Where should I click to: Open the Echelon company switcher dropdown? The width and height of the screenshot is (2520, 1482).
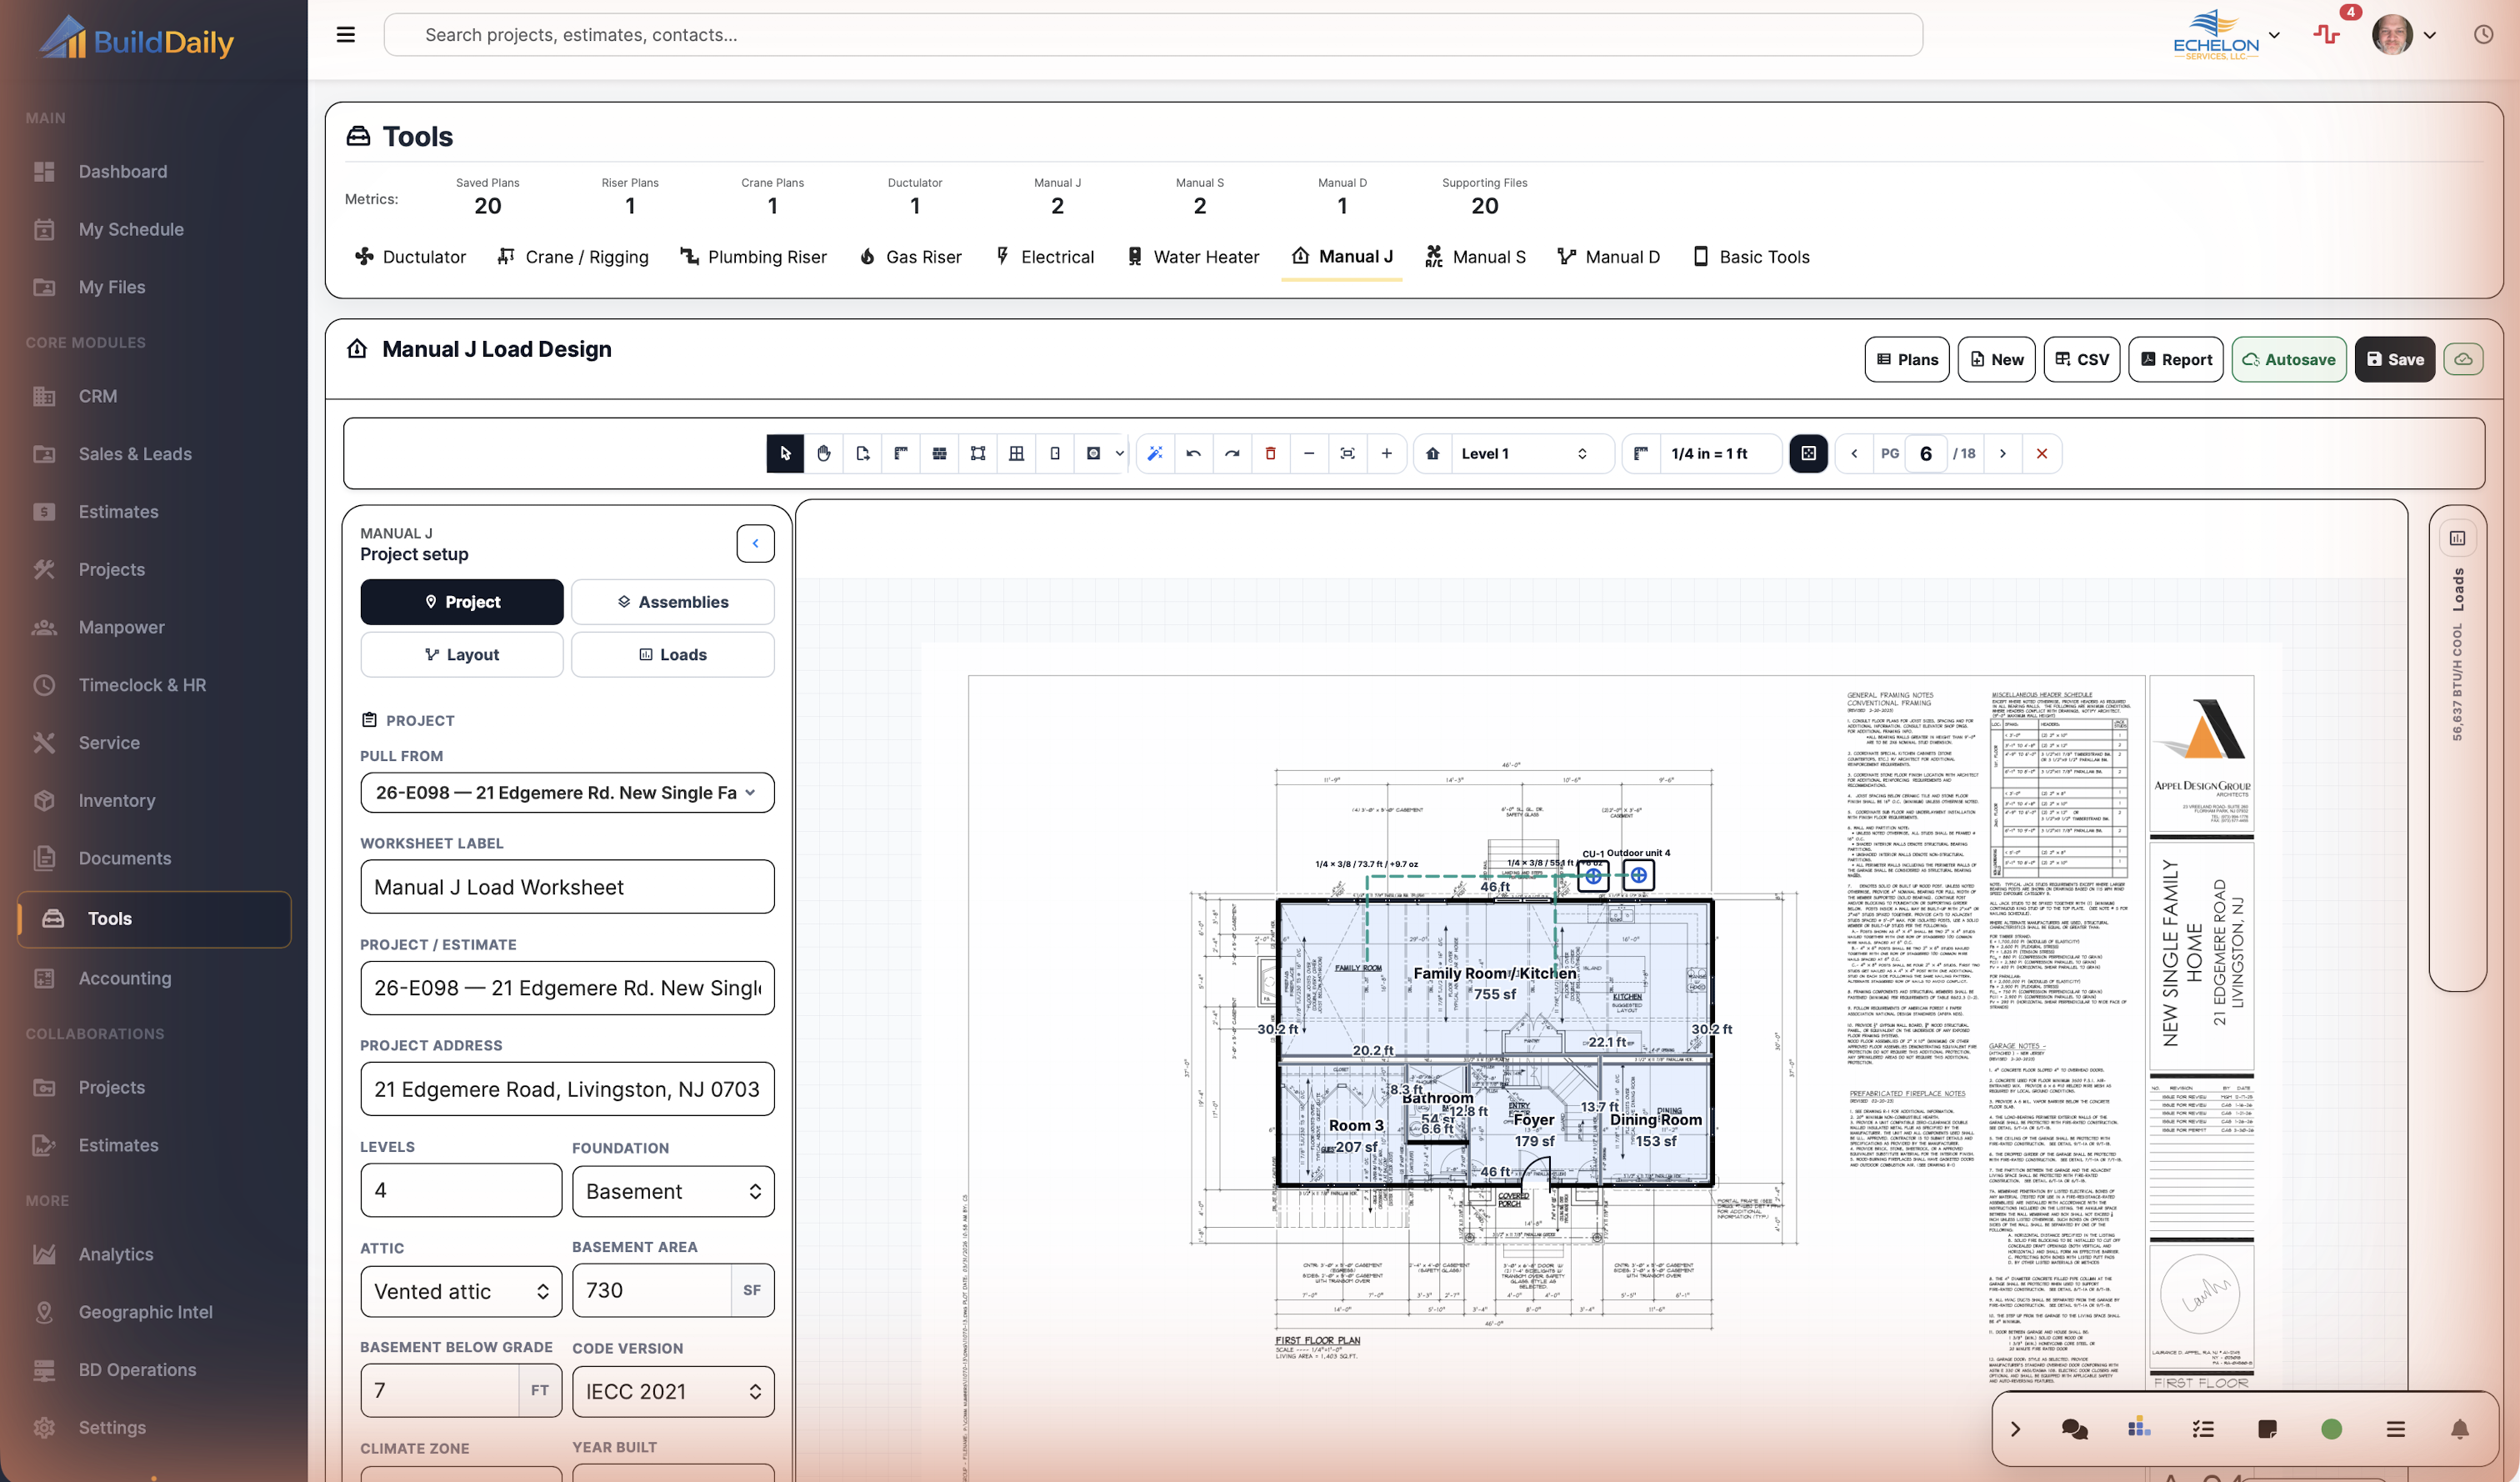[2226, 35]
